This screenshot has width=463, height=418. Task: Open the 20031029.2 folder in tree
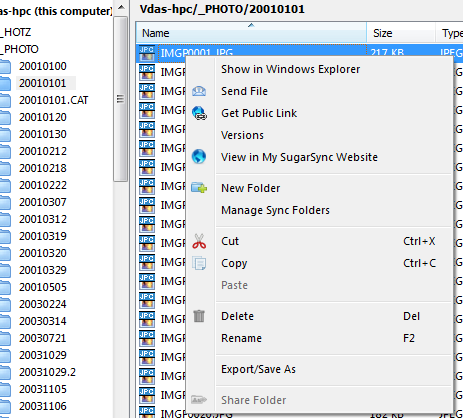coord(47,372)
